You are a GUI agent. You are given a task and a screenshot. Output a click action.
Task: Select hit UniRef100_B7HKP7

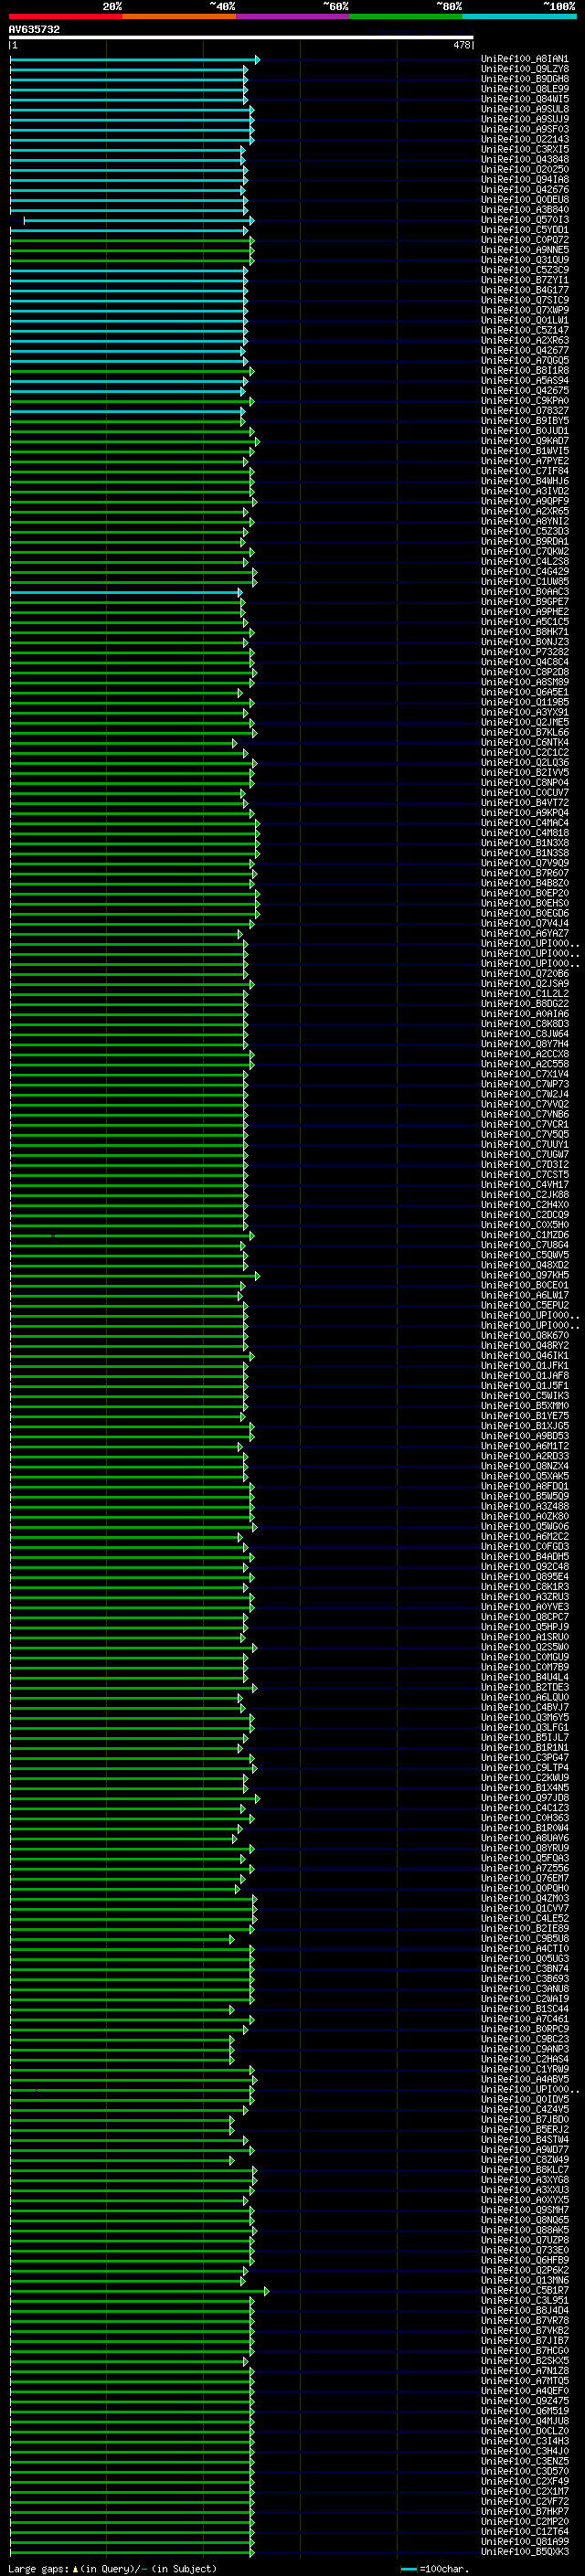tap(525, 2511)
